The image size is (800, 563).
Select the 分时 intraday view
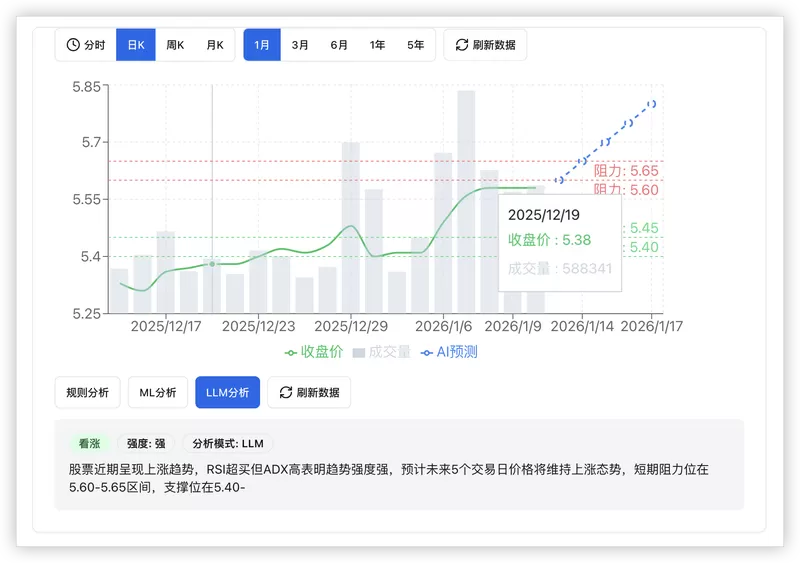point(86,45)
